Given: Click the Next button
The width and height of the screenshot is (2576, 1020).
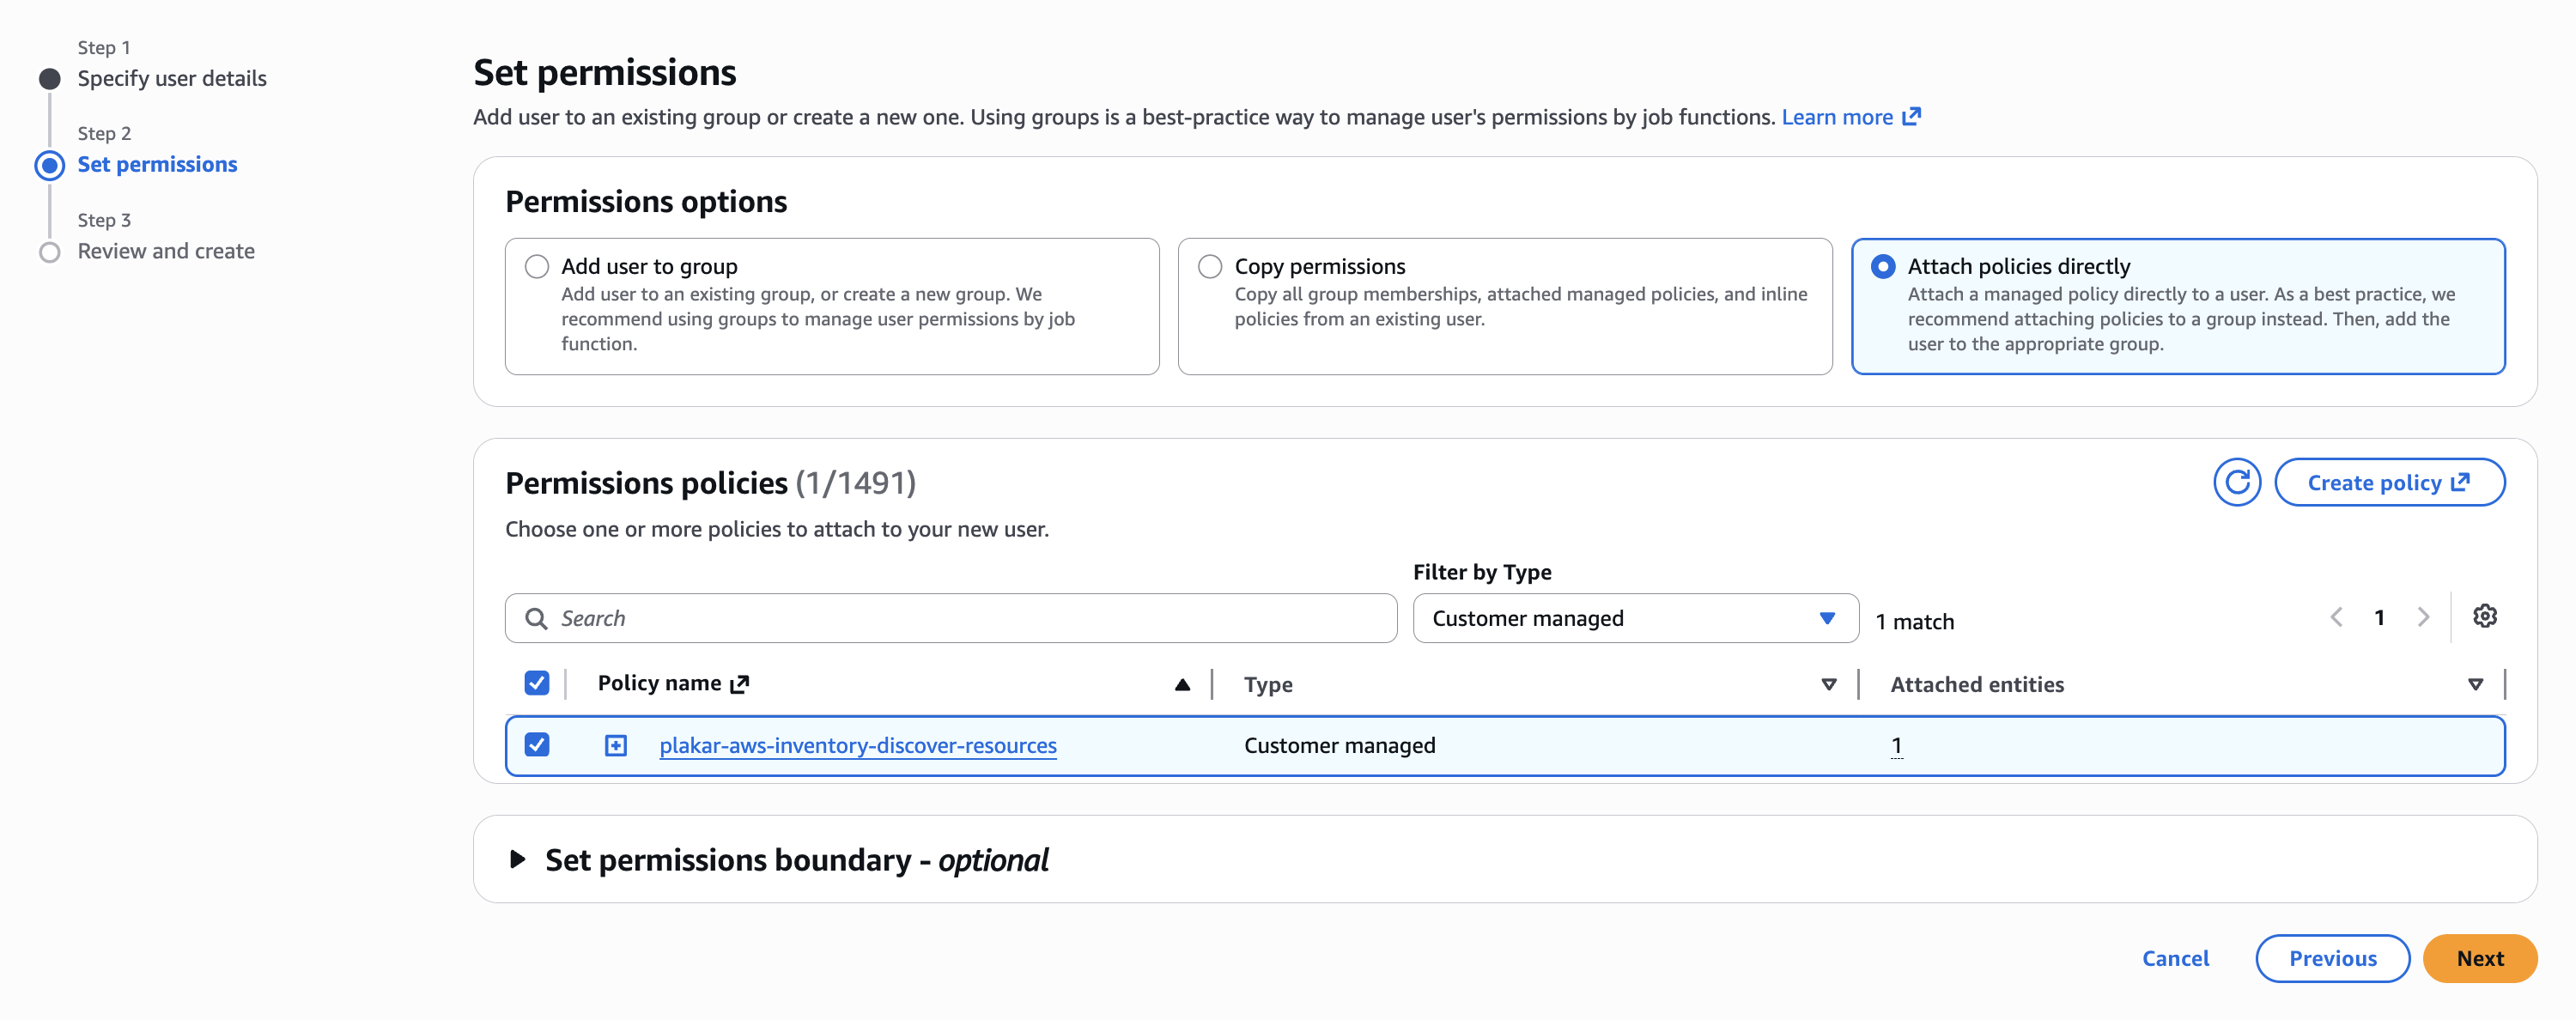Looking at the screenshot, I should [x=2479, y=959].
